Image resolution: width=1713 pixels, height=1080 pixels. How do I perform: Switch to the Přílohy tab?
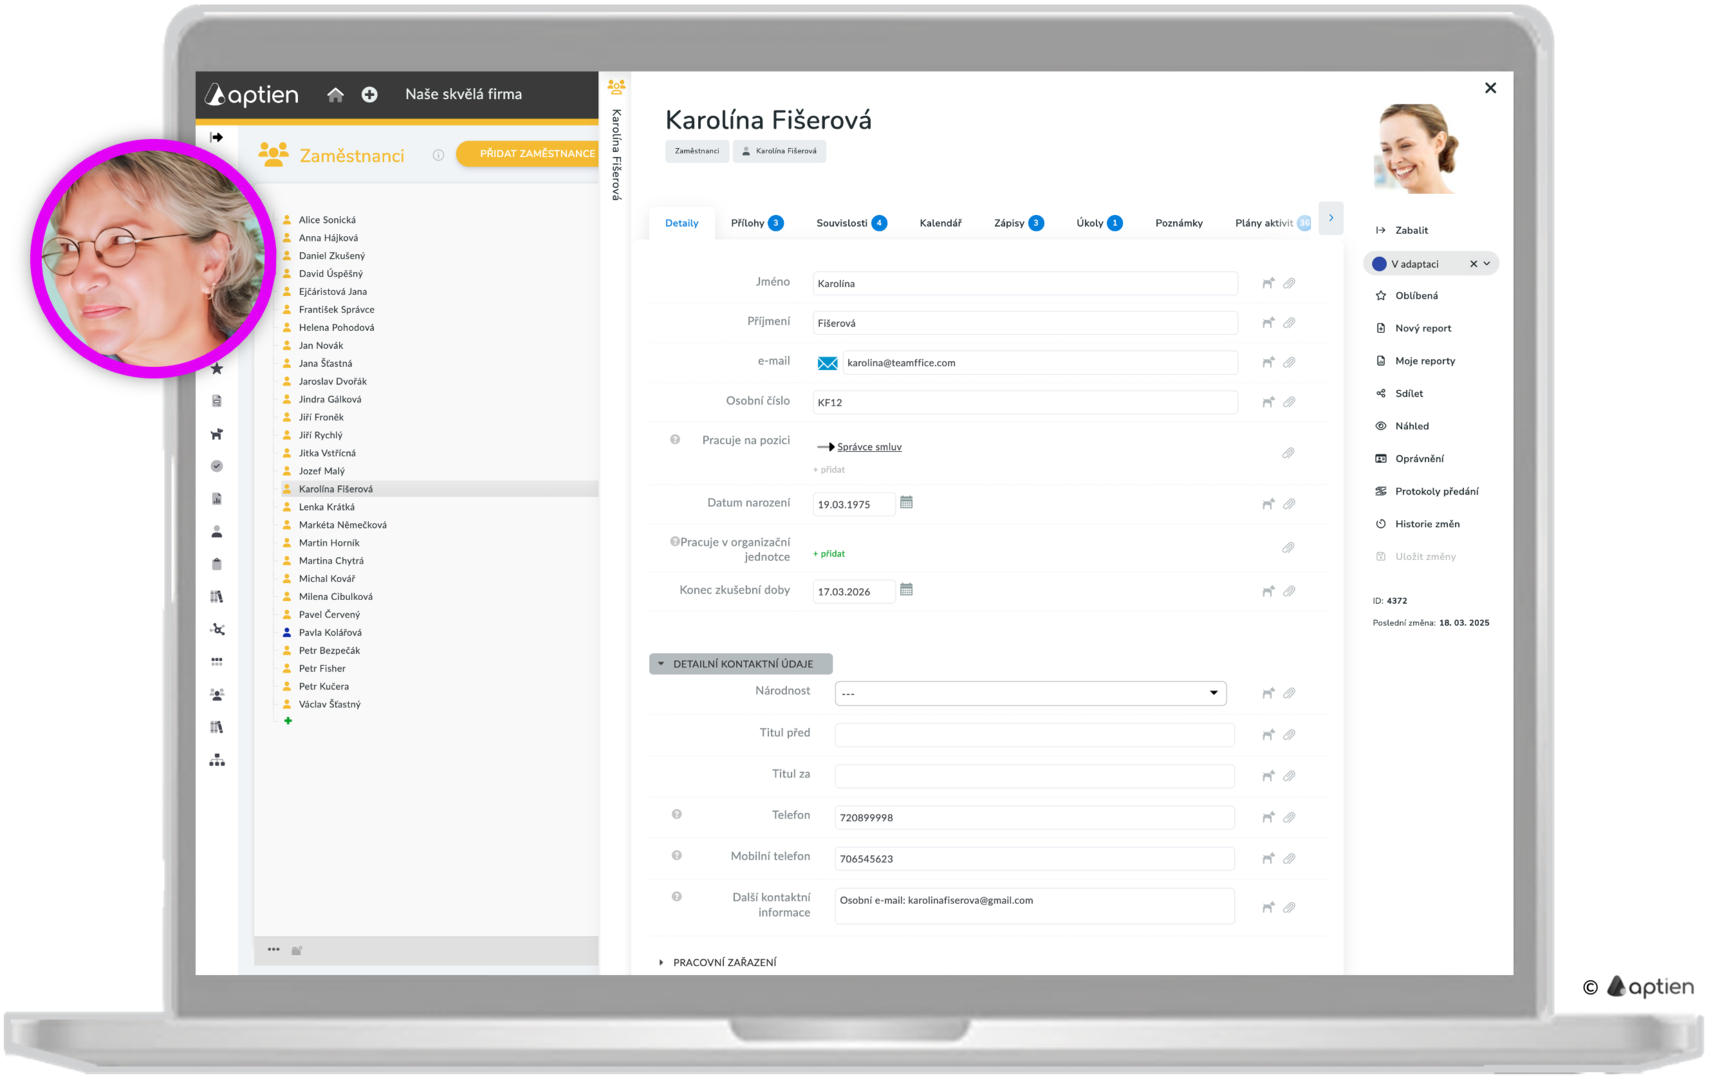[756, 223]
